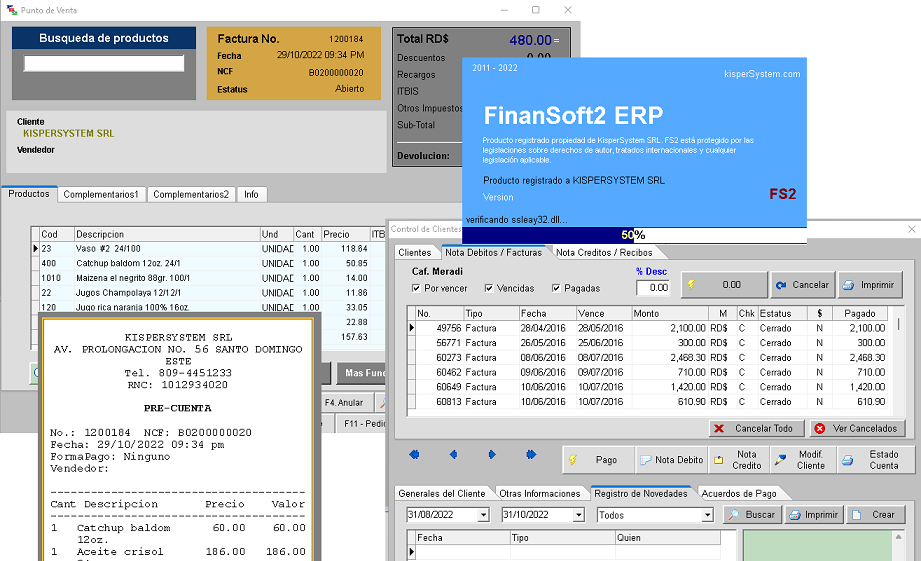Create a Nota Credito
921x561 pixels.
click(x=737, y=460)
